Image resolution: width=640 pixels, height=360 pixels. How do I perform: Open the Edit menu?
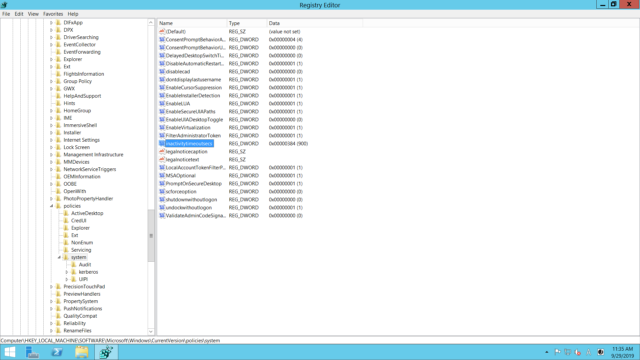[x=19, y=14]
